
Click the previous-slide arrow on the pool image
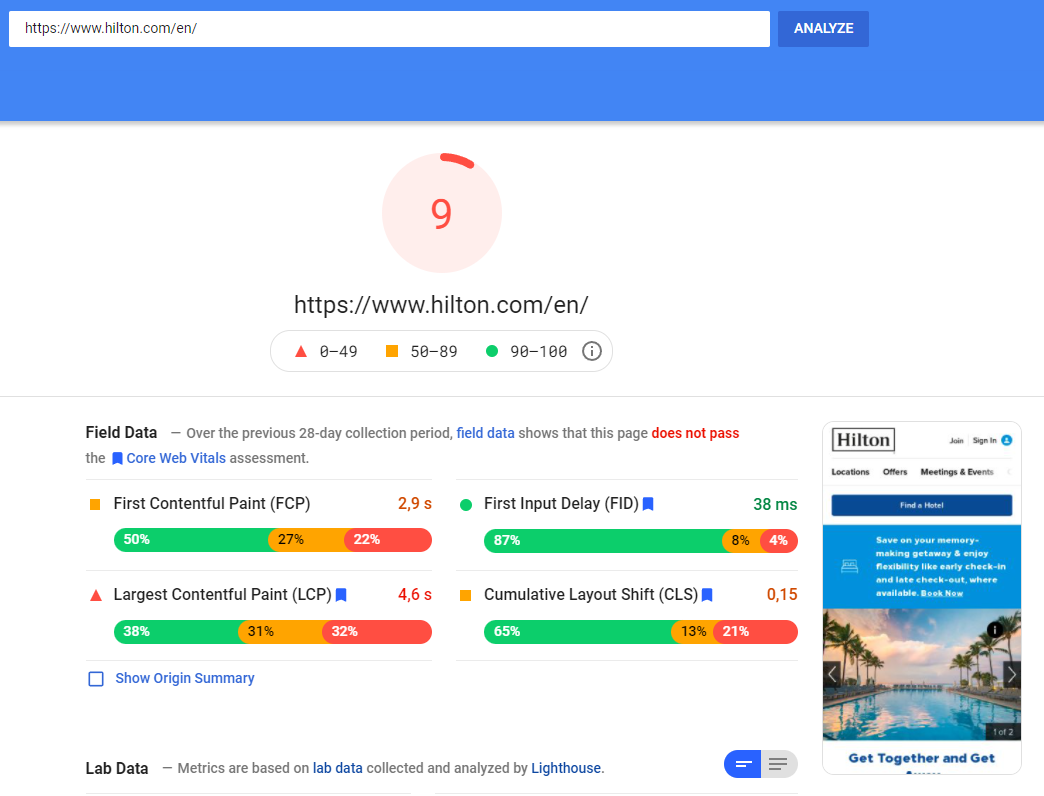click(832, 674)
